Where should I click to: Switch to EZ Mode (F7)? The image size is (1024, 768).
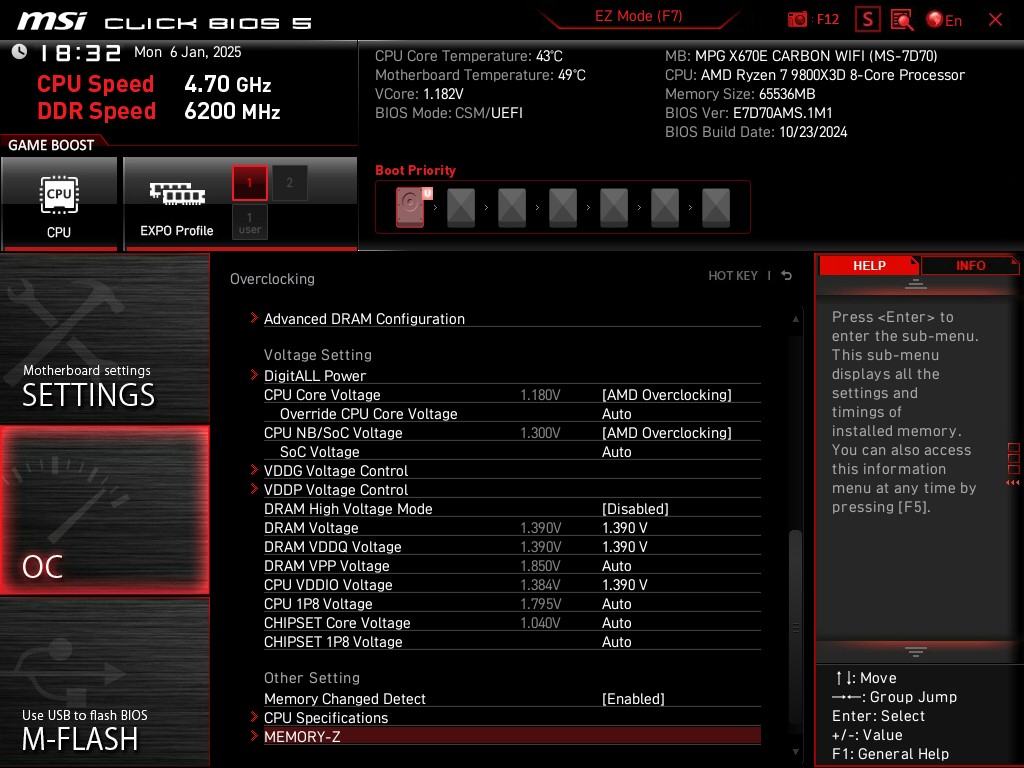click(x=638, y=16)
